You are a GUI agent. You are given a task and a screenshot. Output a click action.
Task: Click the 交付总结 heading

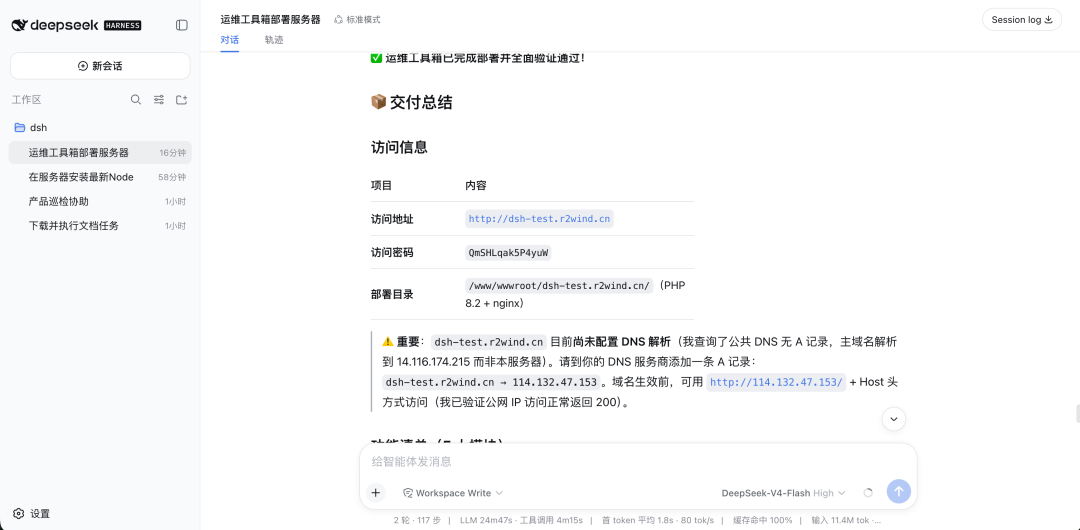[x=411, y=103]
